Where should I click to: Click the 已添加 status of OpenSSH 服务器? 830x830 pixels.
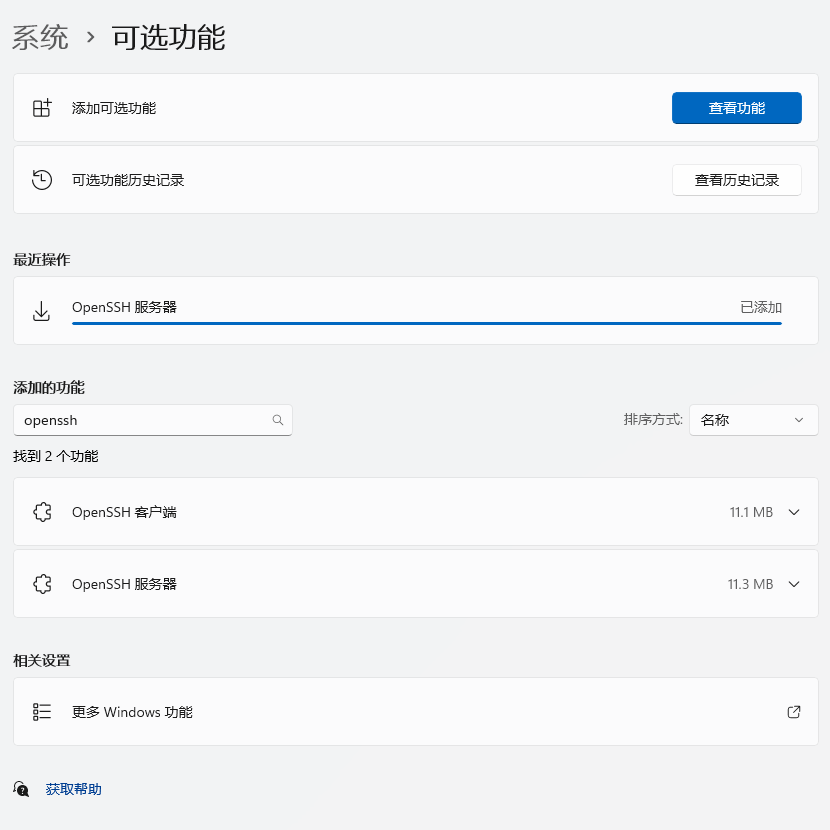point(761,307)
